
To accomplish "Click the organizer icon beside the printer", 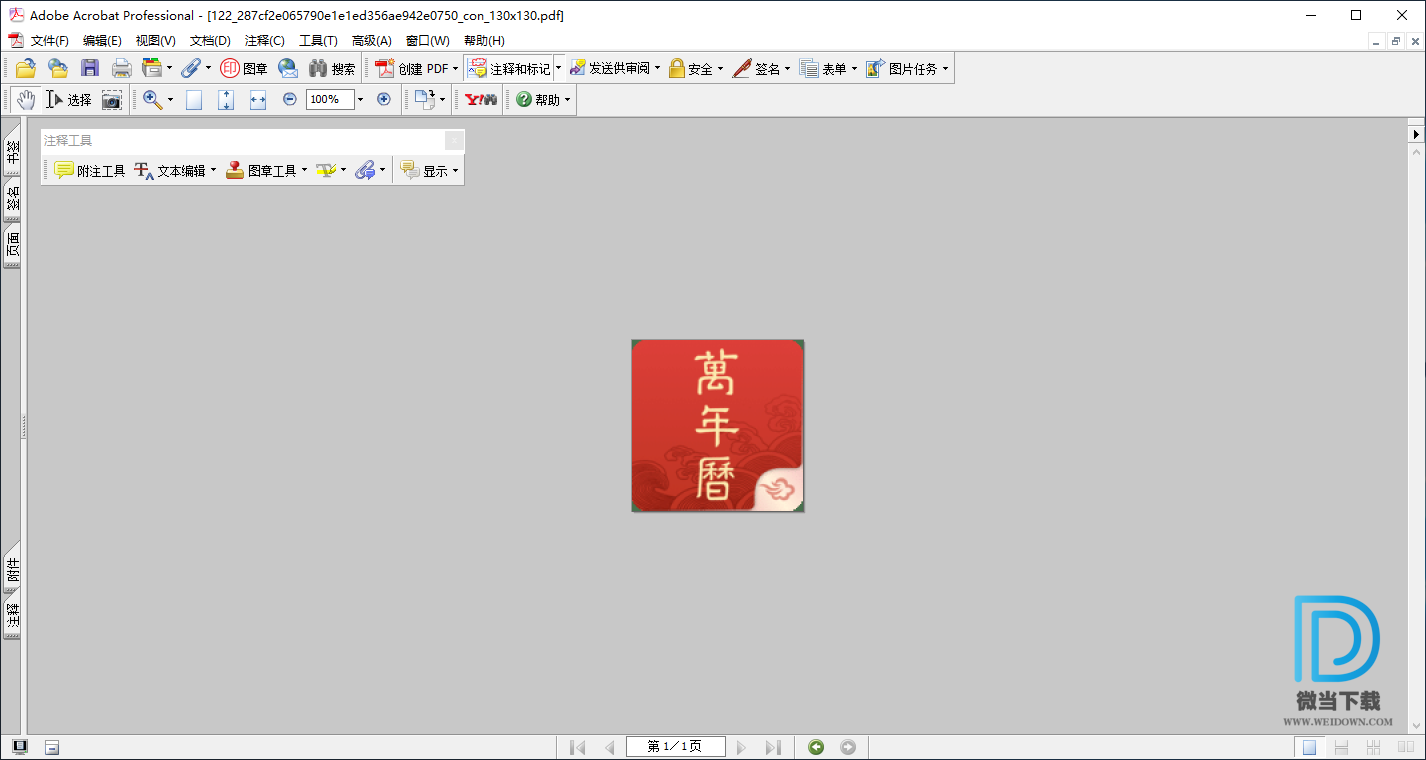I will [152, 68].
